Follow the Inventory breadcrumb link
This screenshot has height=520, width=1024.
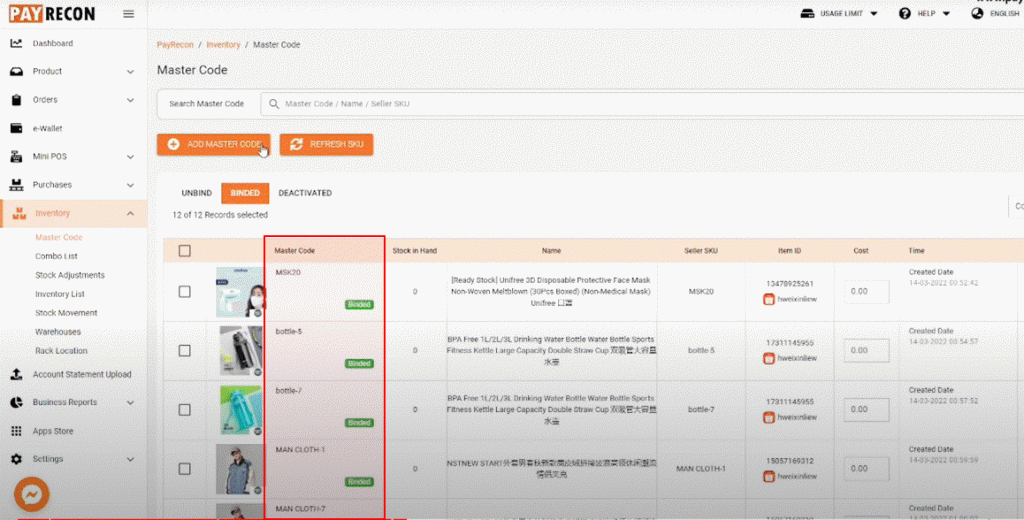click(x=223, y=45)
